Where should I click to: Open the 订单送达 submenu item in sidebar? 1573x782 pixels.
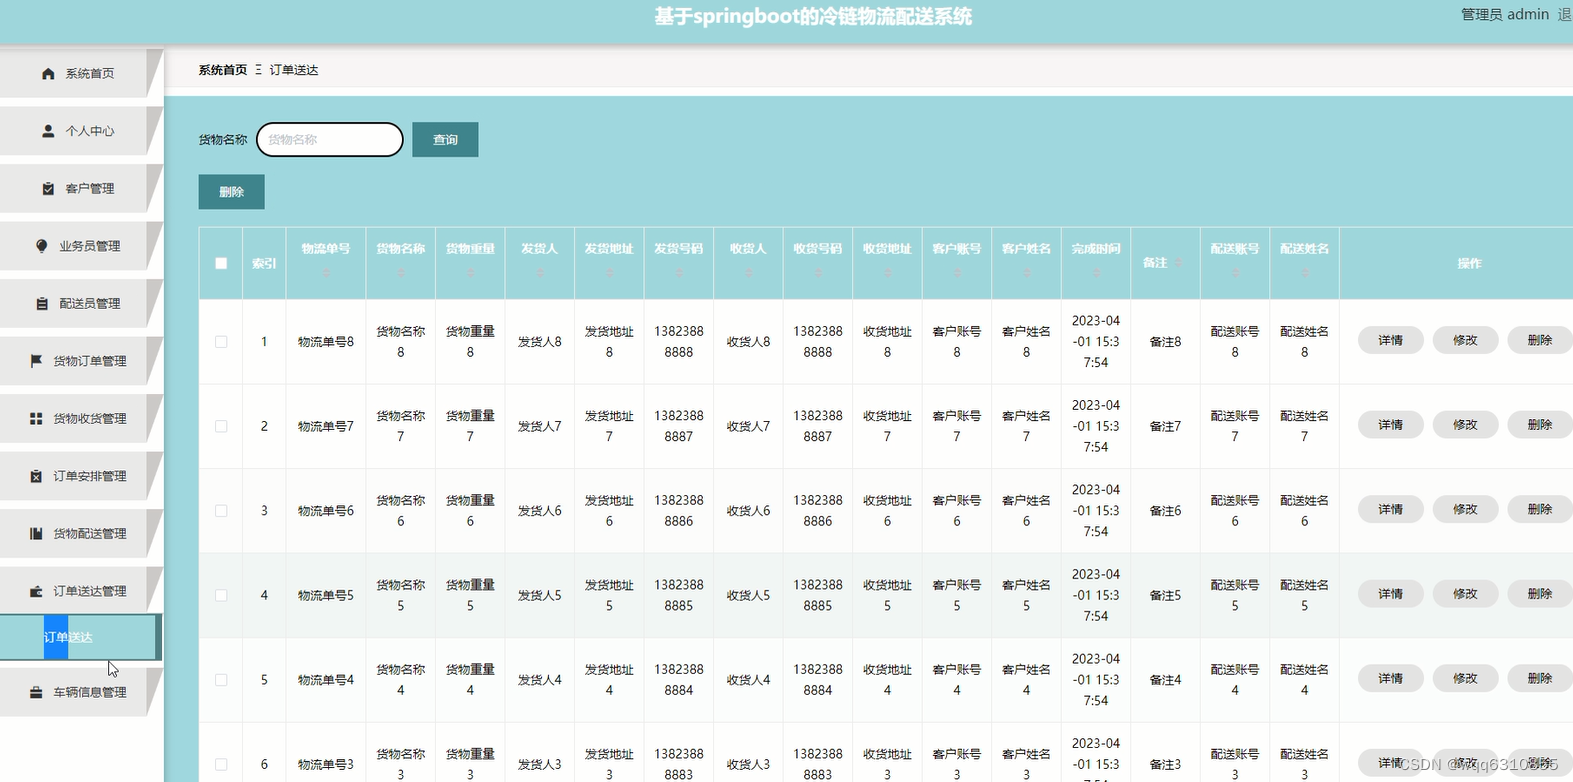79,637
